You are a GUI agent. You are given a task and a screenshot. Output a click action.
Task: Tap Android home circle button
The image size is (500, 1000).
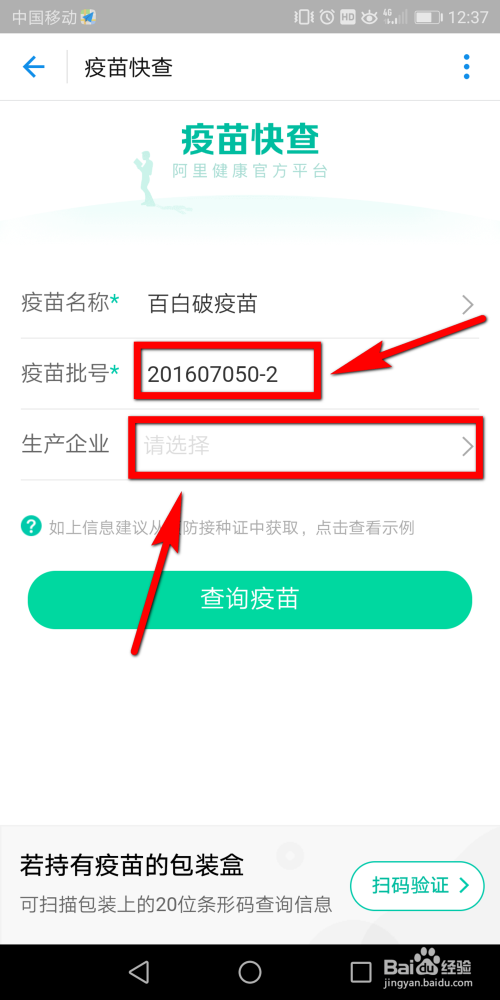pos(250,971)
